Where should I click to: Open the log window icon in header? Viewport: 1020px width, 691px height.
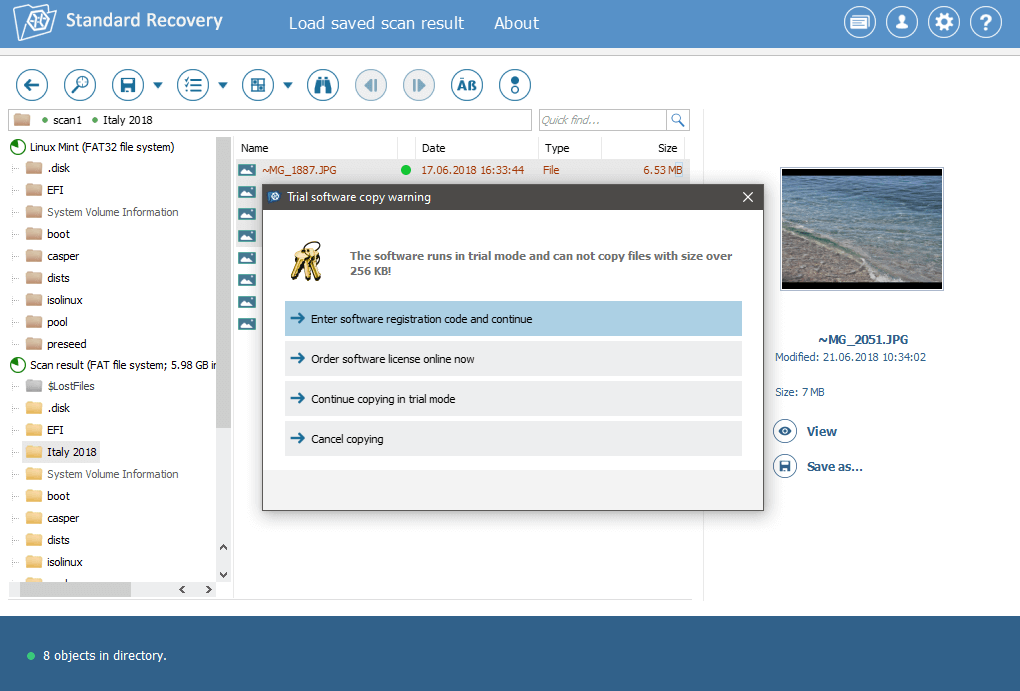[x=860, y=23]
